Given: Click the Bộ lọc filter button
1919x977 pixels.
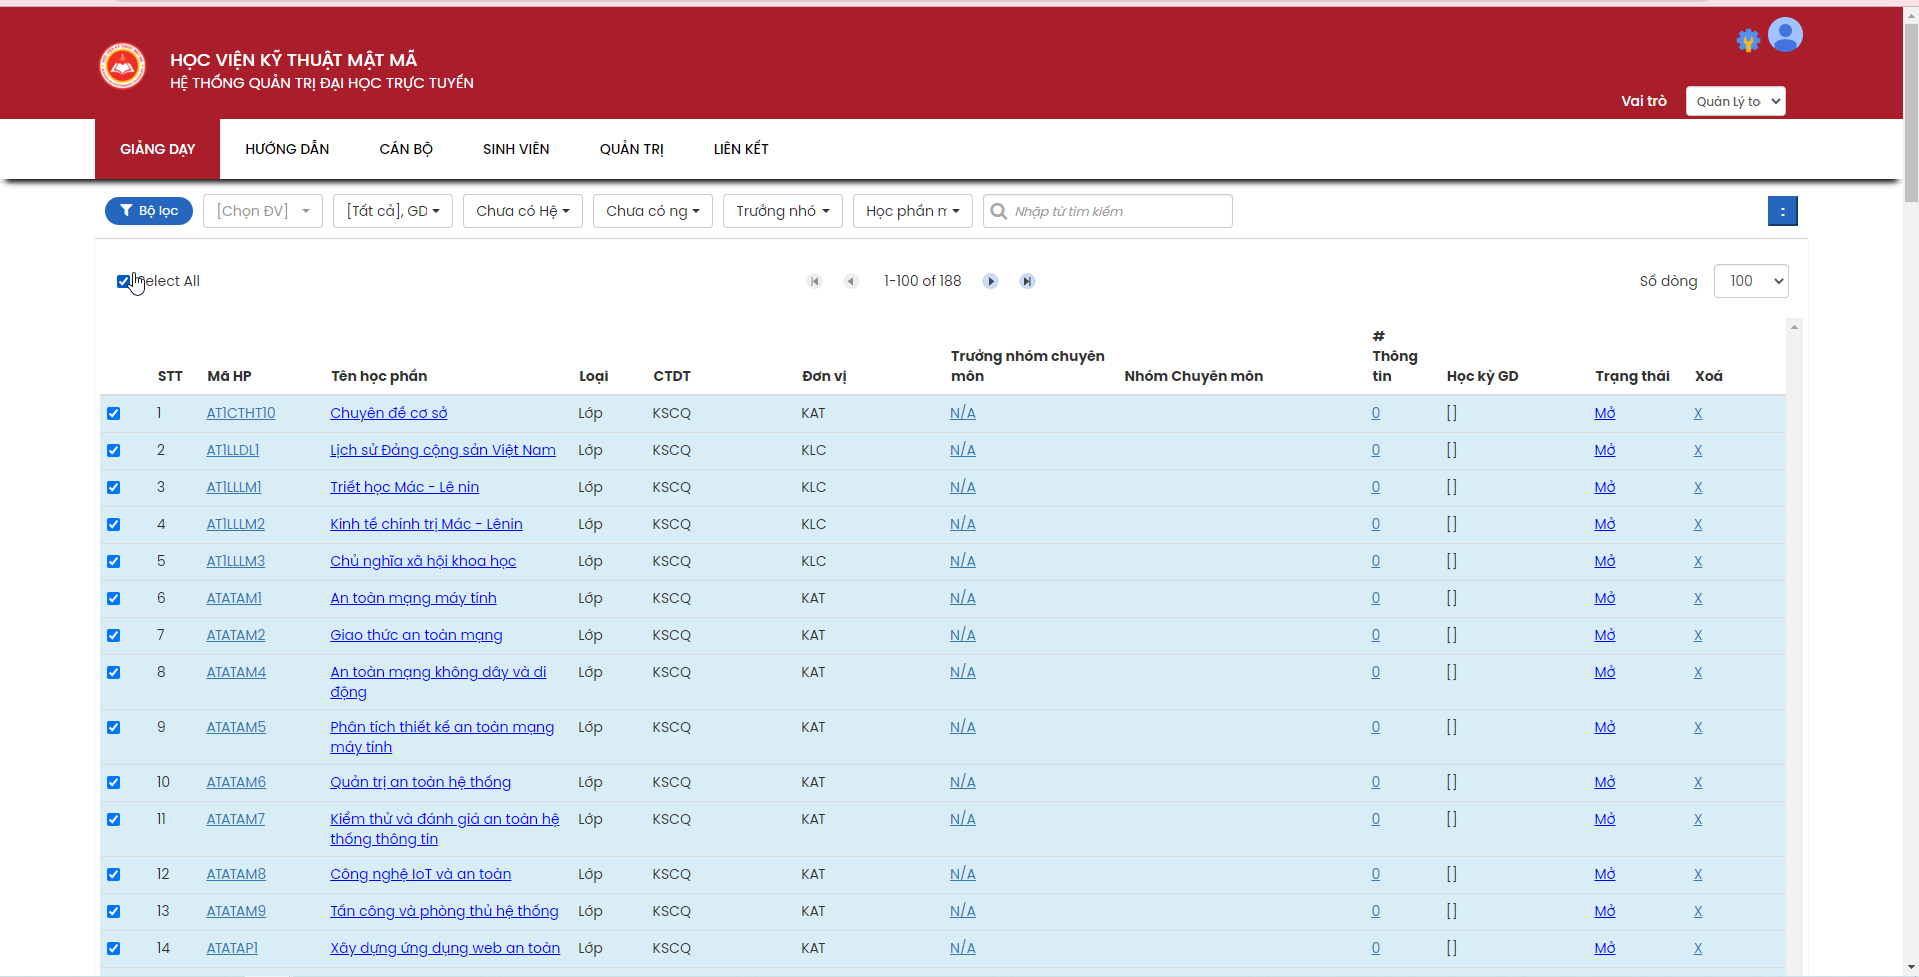Looking at the screenshot, I should coord(149,211).
